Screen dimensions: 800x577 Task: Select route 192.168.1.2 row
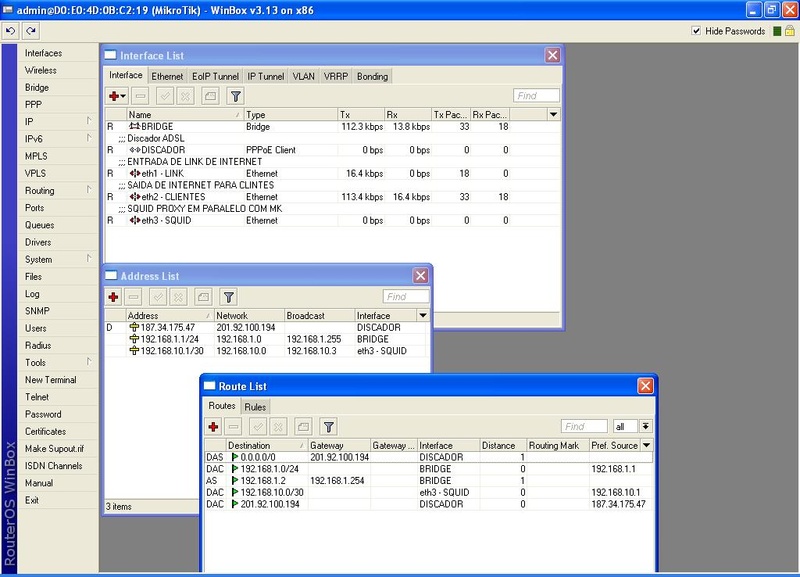[429, 481]
